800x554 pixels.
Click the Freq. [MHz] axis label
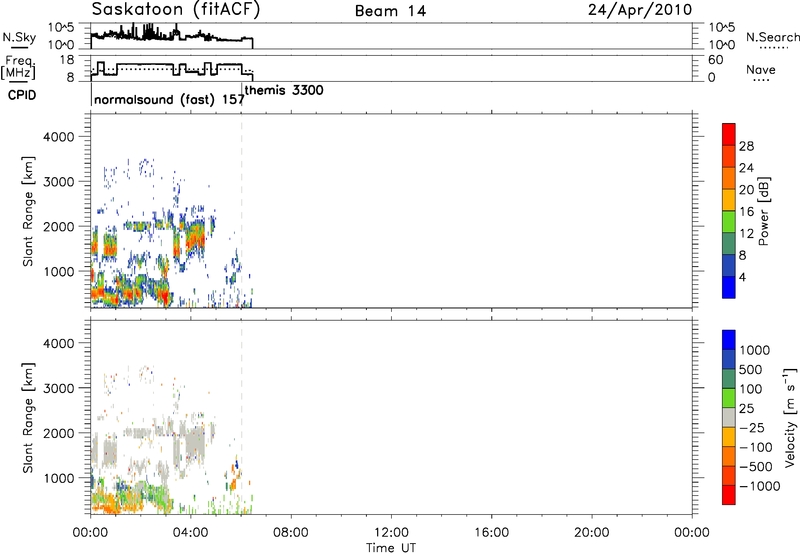click(18, 67)
